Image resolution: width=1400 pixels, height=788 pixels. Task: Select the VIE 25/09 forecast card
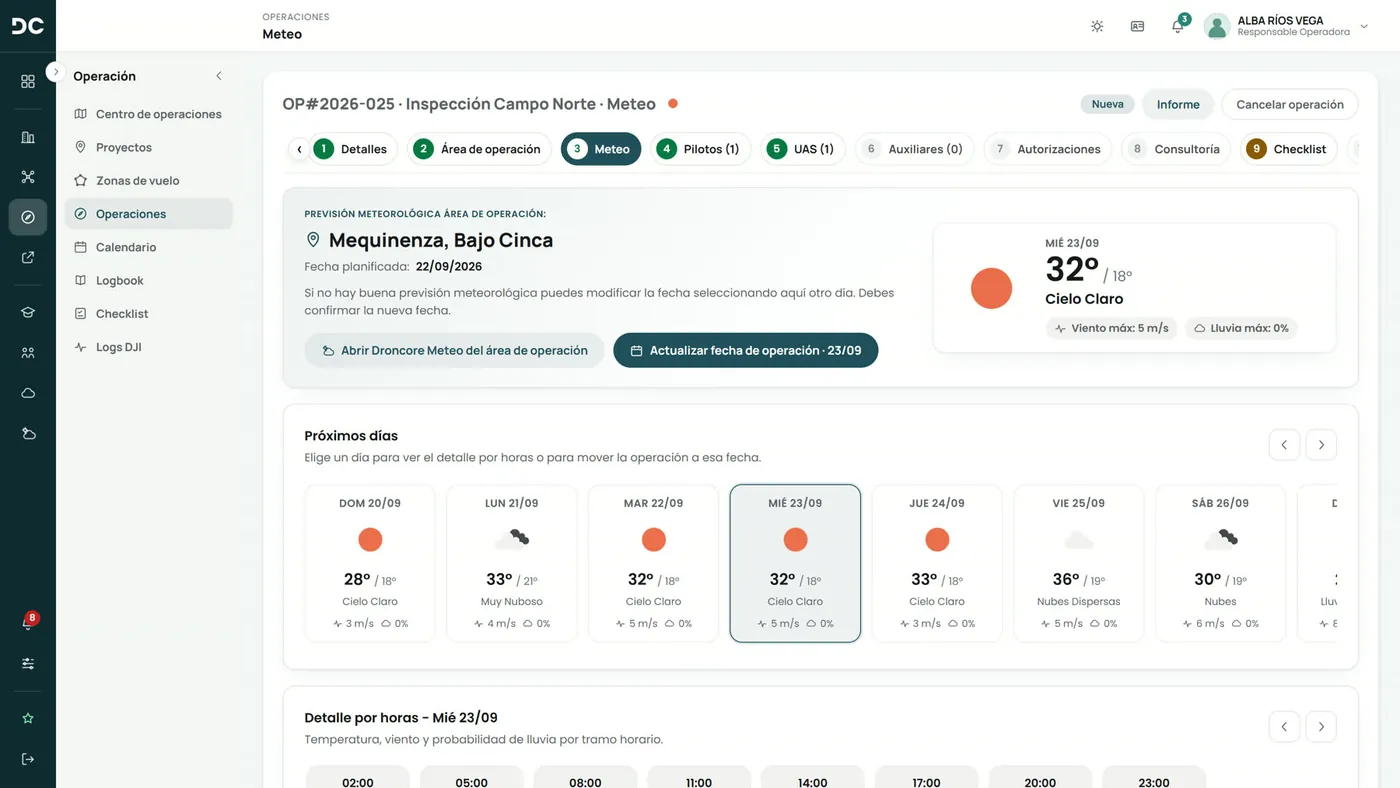point(1079,563)
